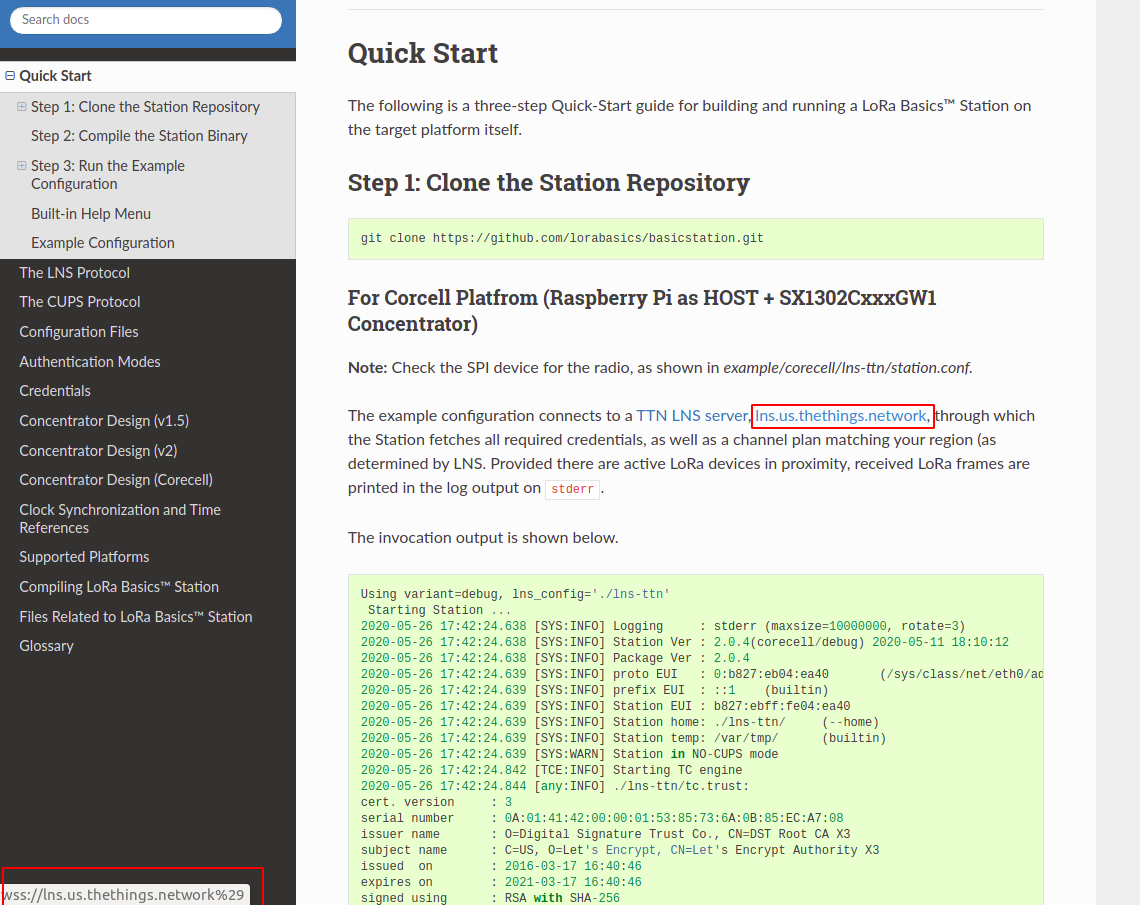Open the Credentials page
1140x905 pixels.
54,390
